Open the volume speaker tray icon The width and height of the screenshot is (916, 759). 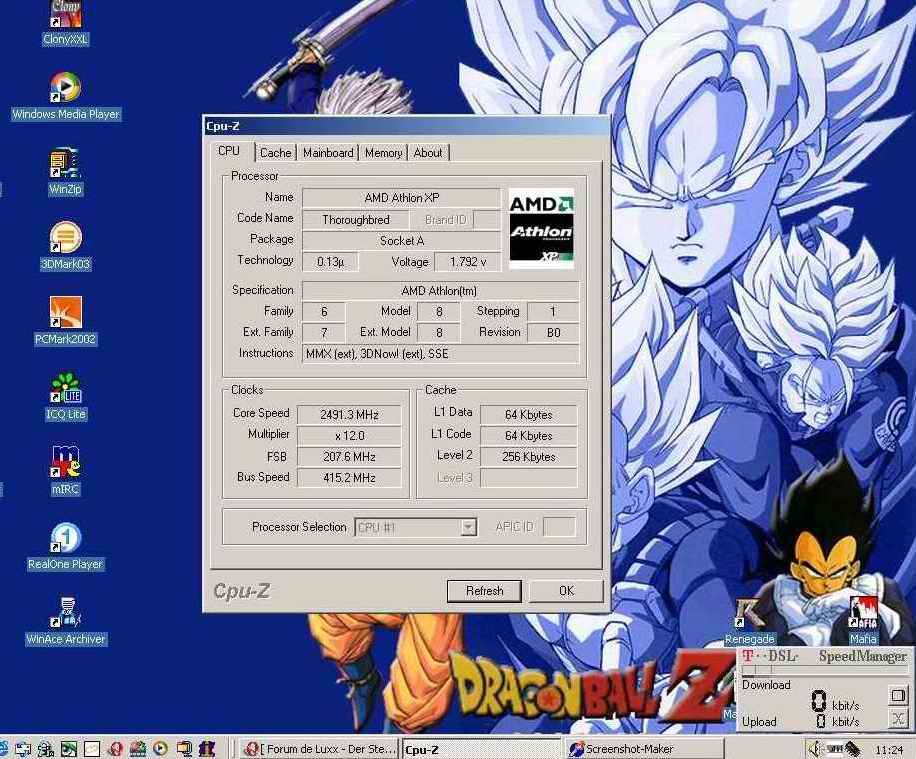pos(814,749)
